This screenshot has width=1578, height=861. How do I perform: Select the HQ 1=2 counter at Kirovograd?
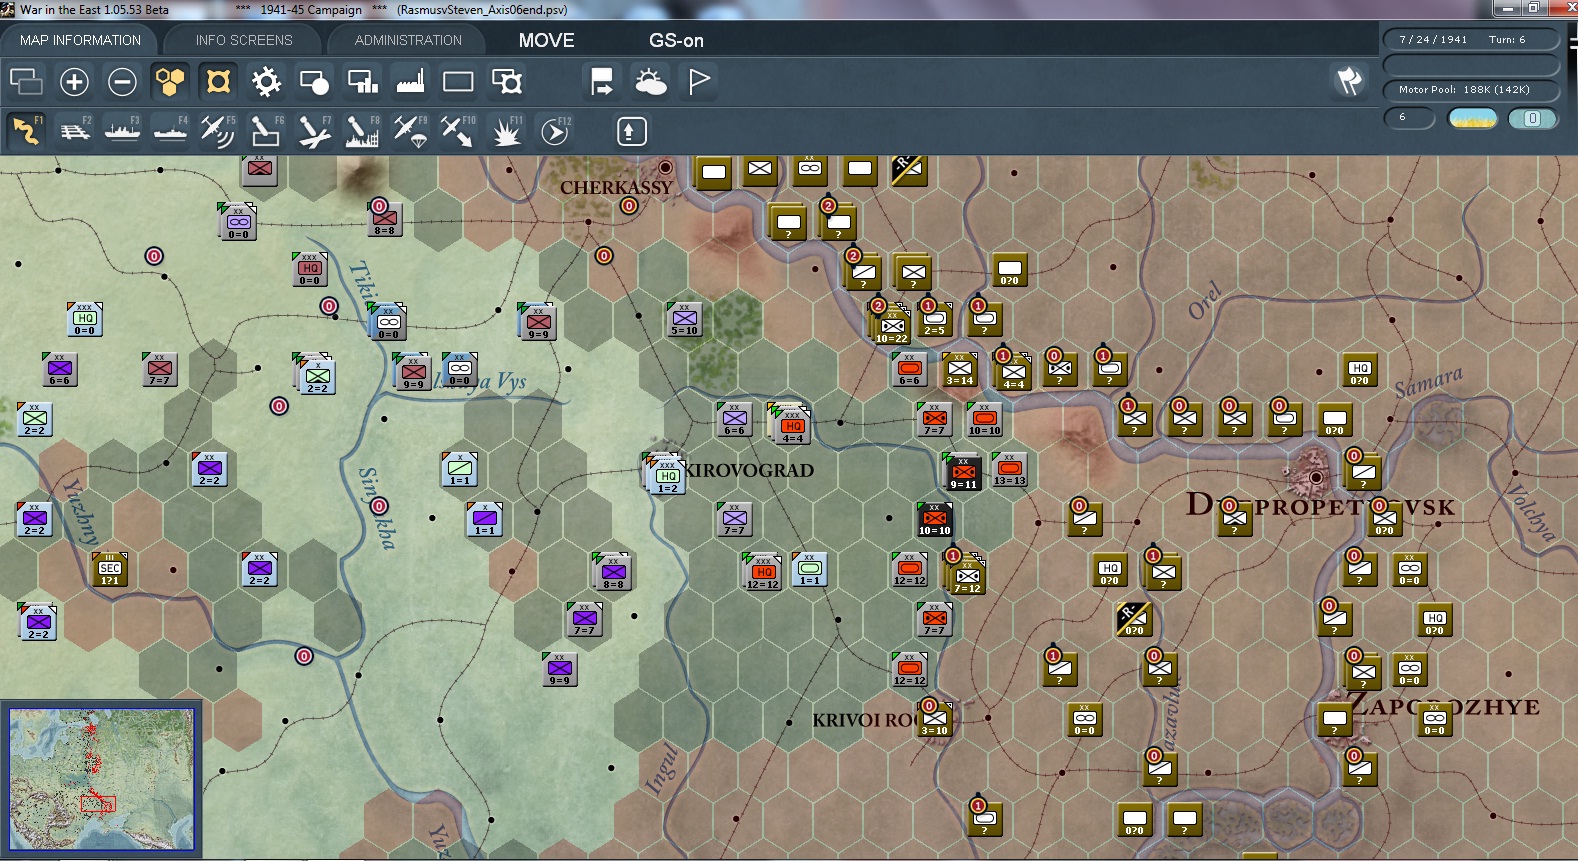(667, 475)
